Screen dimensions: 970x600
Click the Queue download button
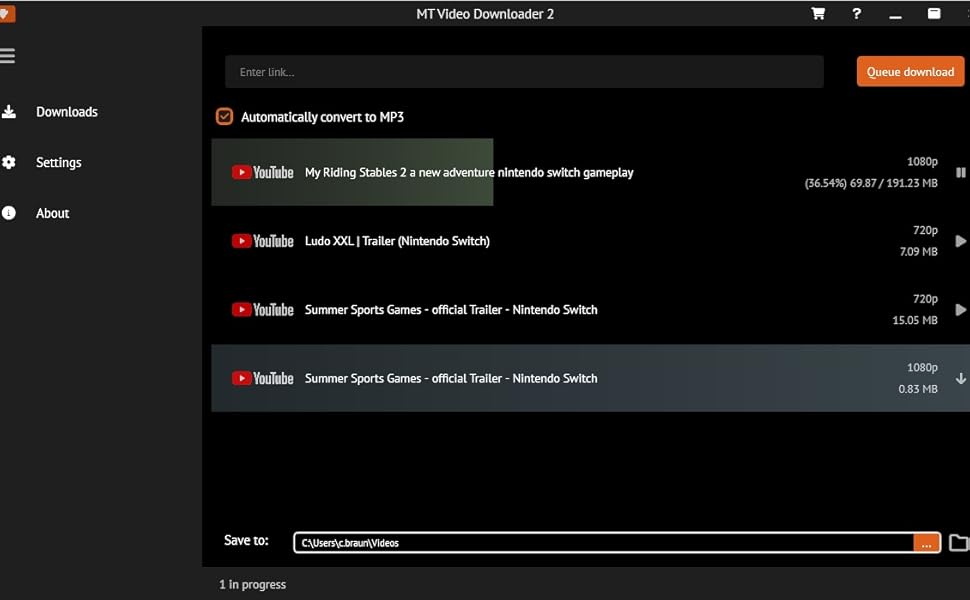[909, 71]
